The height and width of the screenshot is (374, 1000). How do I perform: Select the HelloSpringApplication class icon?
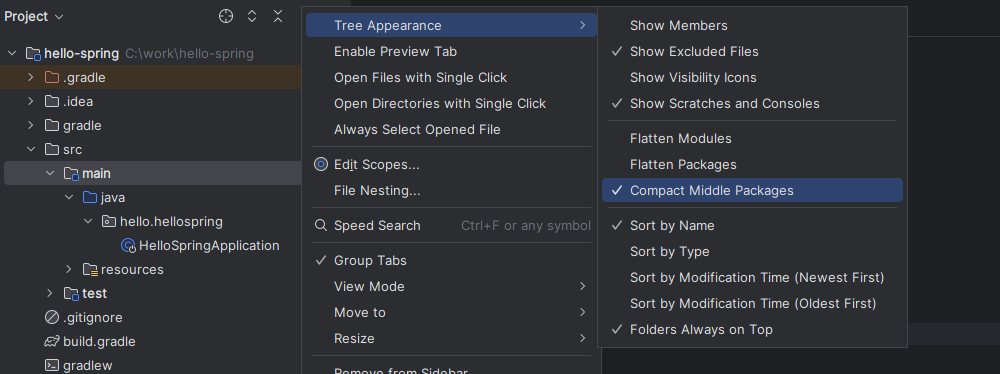coord(128,246)
